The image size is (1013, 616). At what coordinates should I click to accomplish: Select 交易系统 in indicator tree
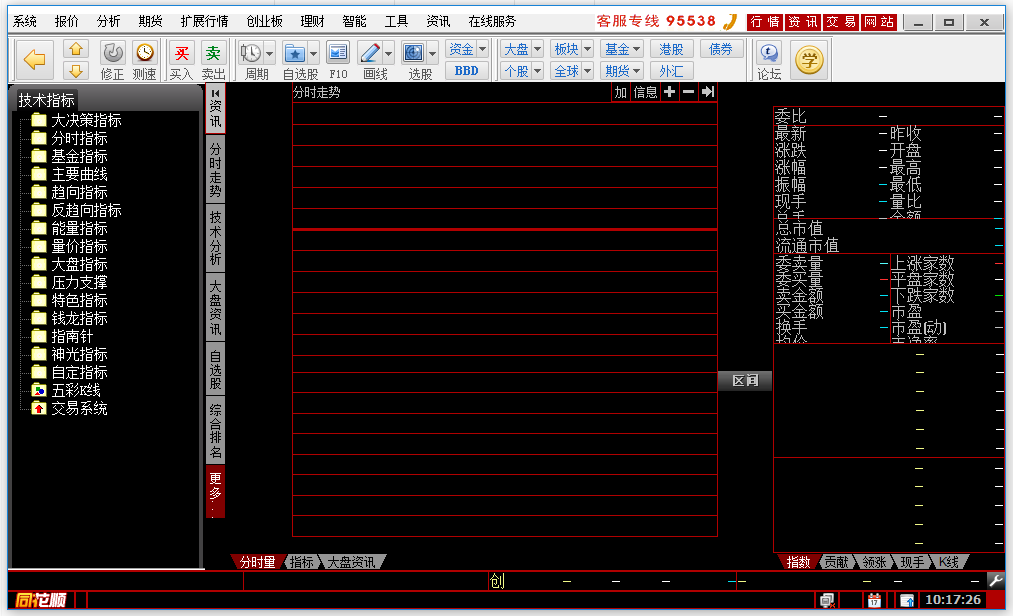coord(79,408)
